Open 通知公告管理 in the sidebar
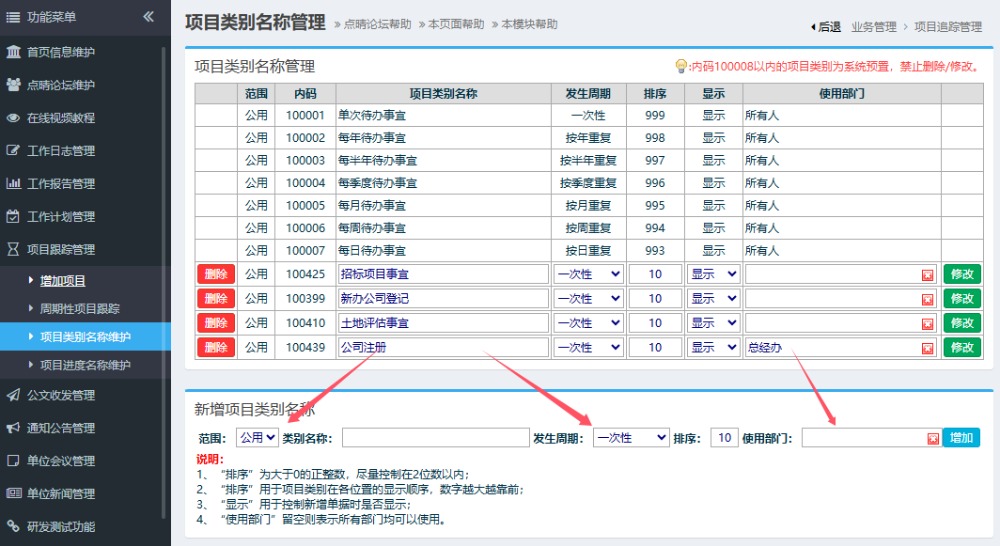 click(61, 428)
